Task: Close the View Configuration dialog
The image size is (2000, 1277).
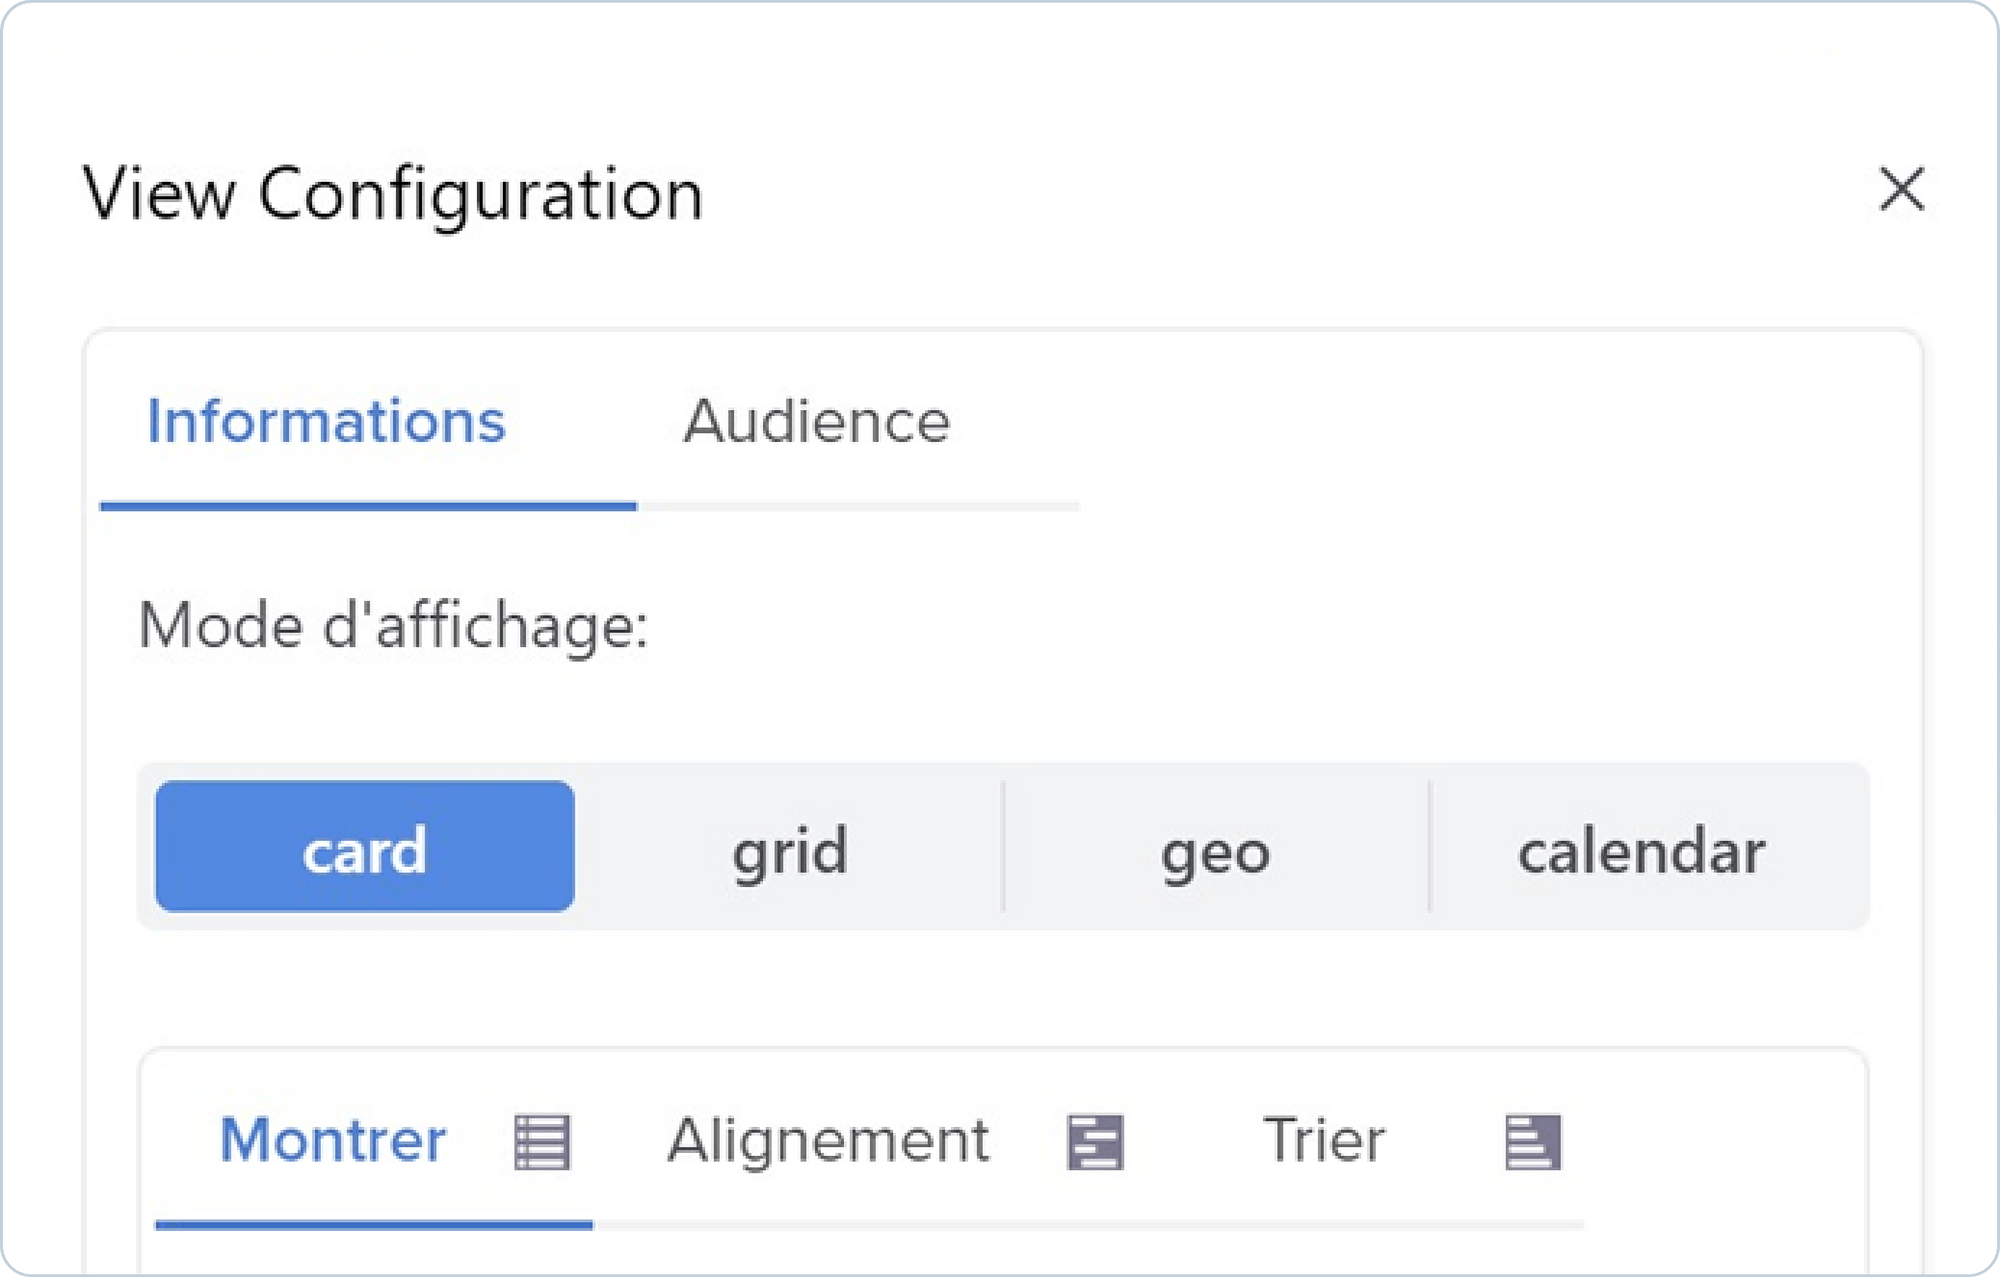Action: [1901, 189]
